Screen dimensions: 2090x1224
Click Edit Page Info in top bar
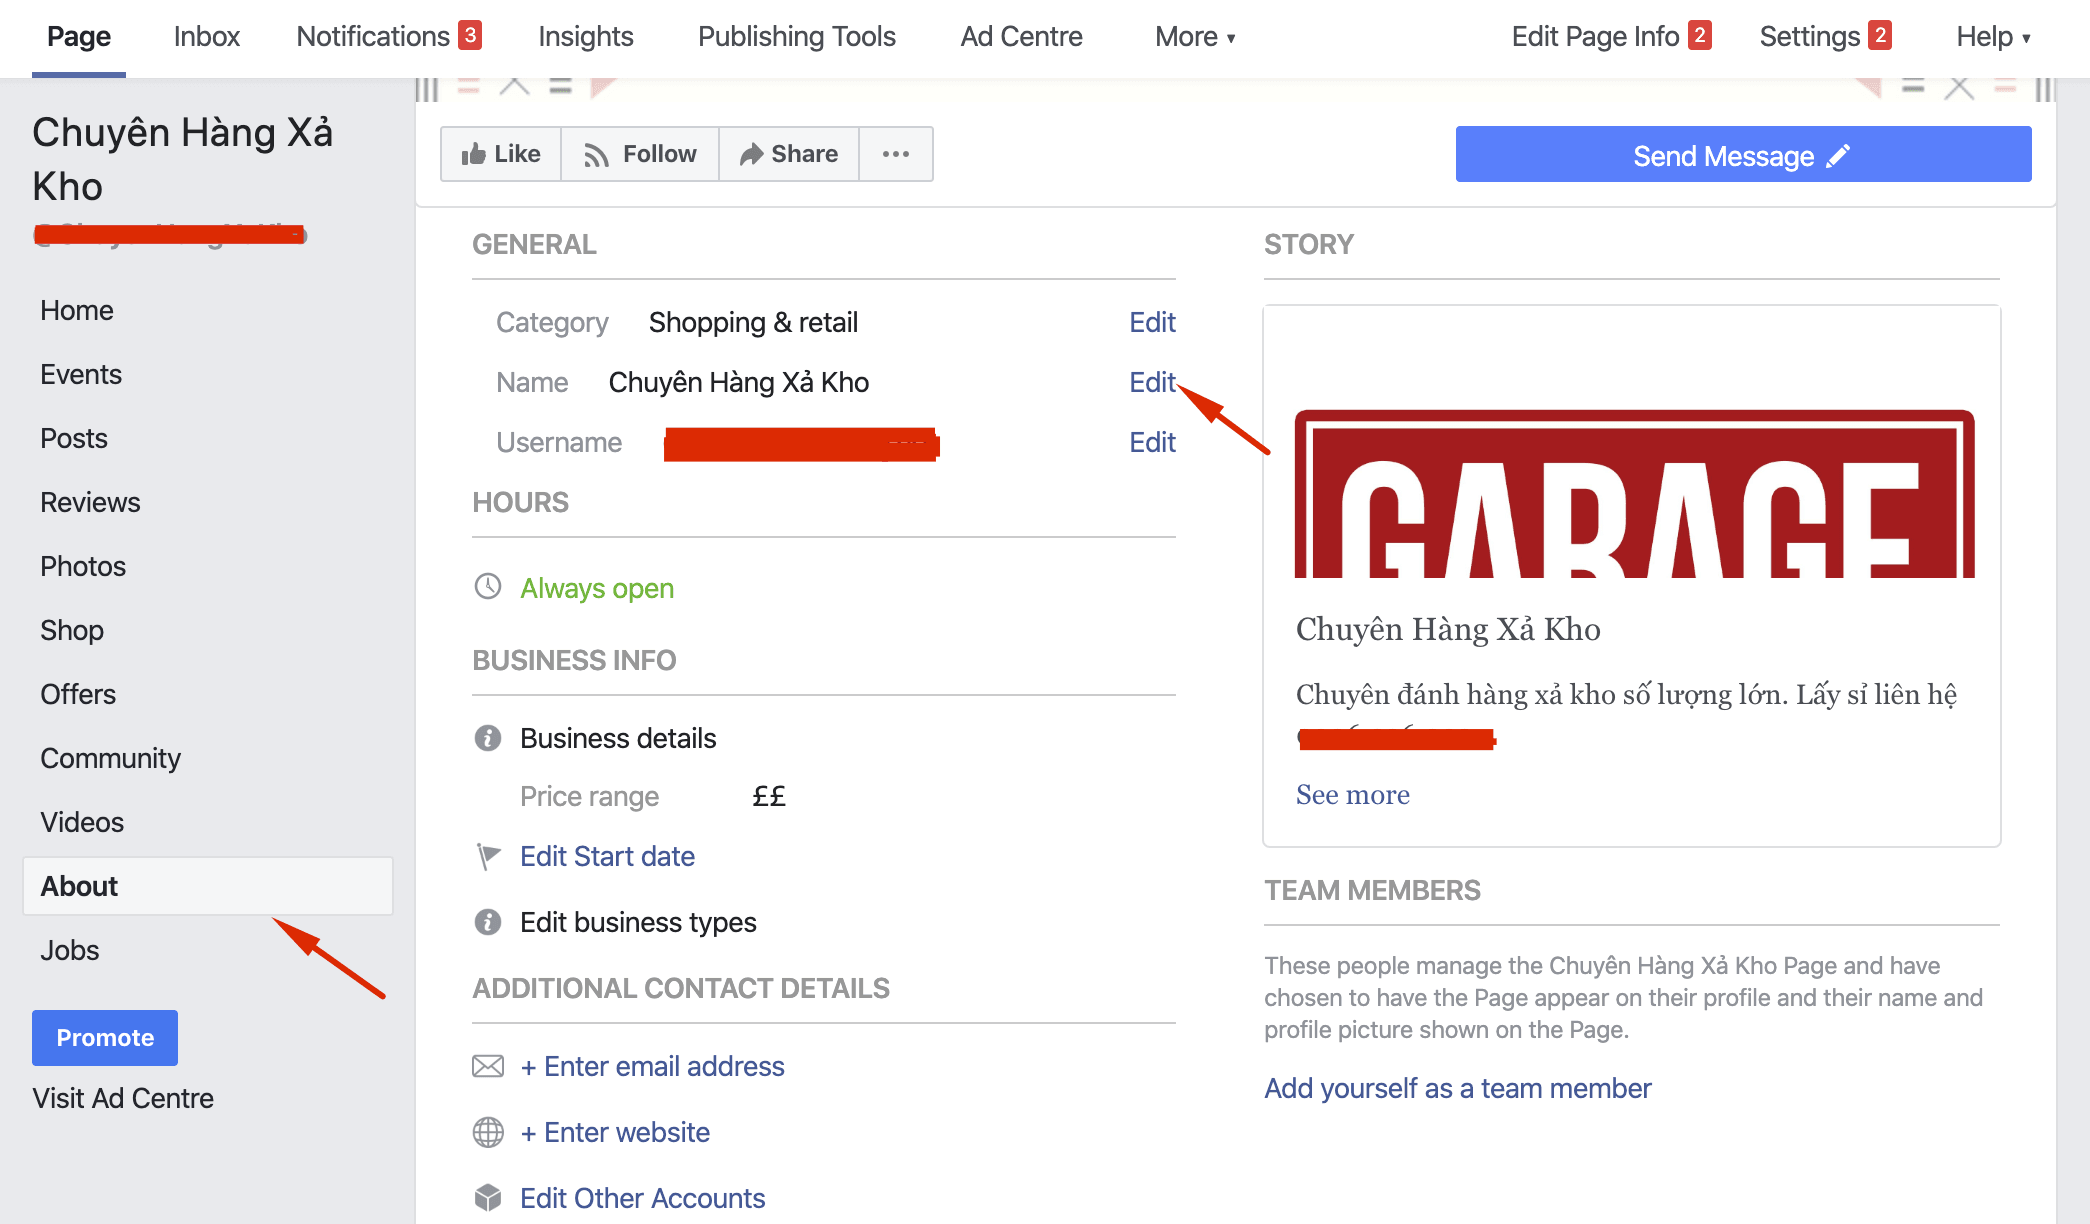[1595, 37]
